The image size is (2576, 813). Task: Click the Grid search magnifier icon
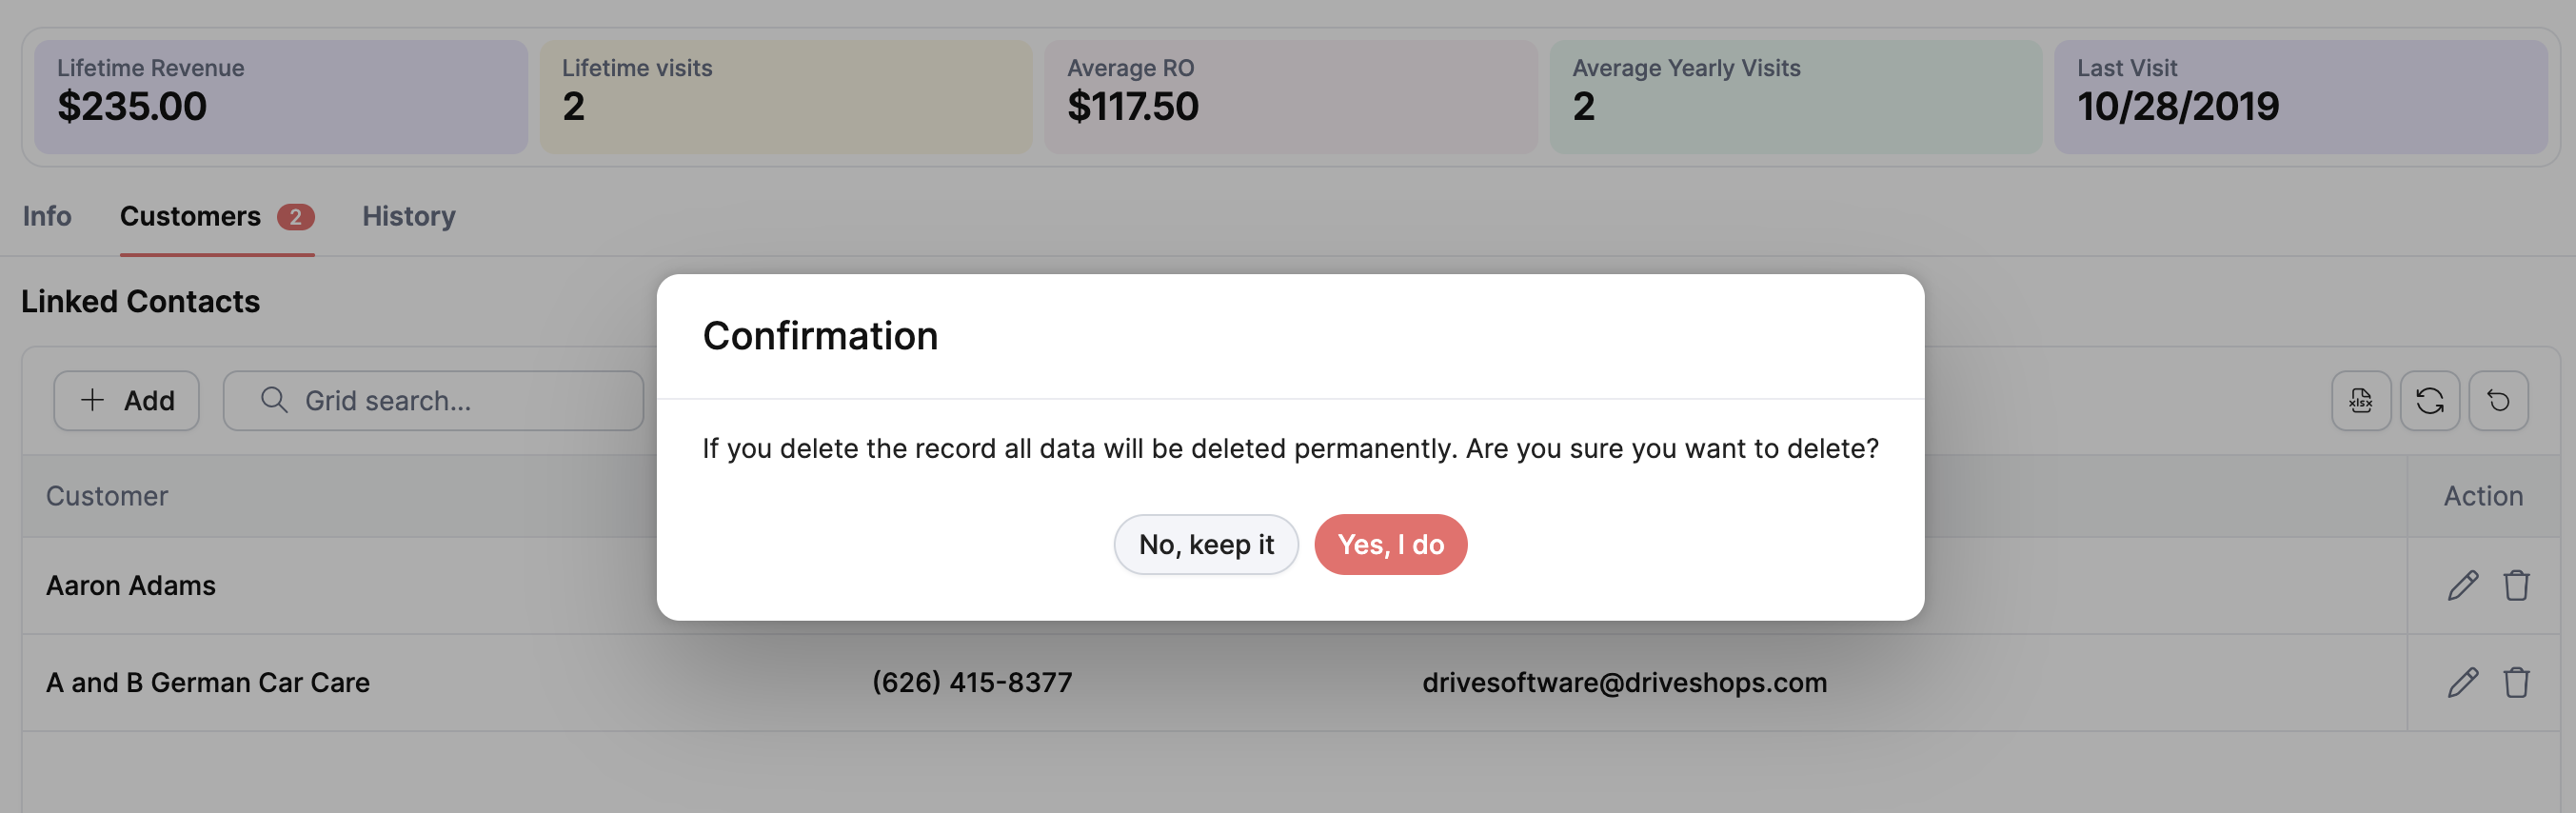[x=274, y=400]
